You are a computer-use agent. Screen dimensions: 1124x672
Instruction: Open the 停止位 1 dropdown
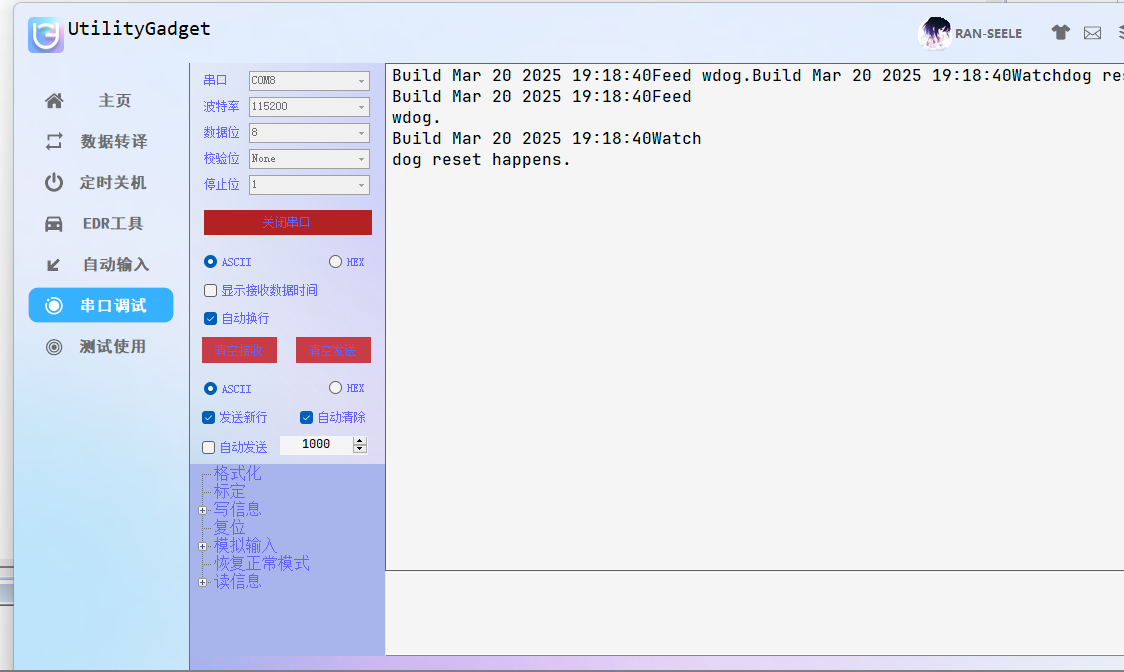[309, 185]
